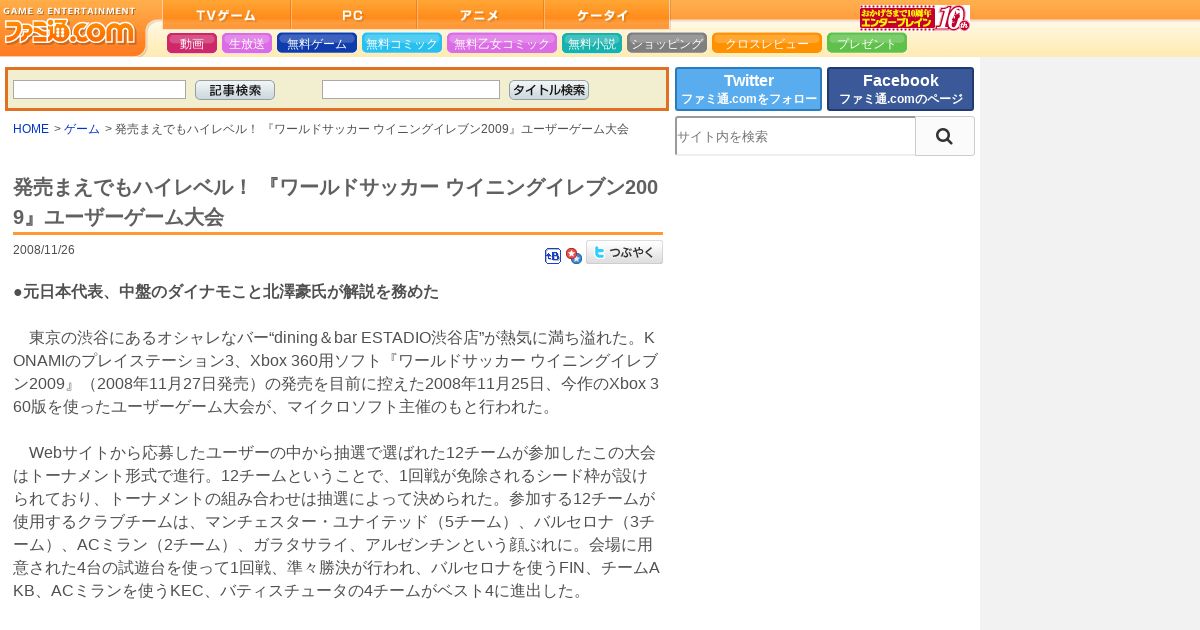Viewport: 1200px width, 630px height.
Task: Click the ゲーム breadcrumb link
Action: [x=82, y=129]
